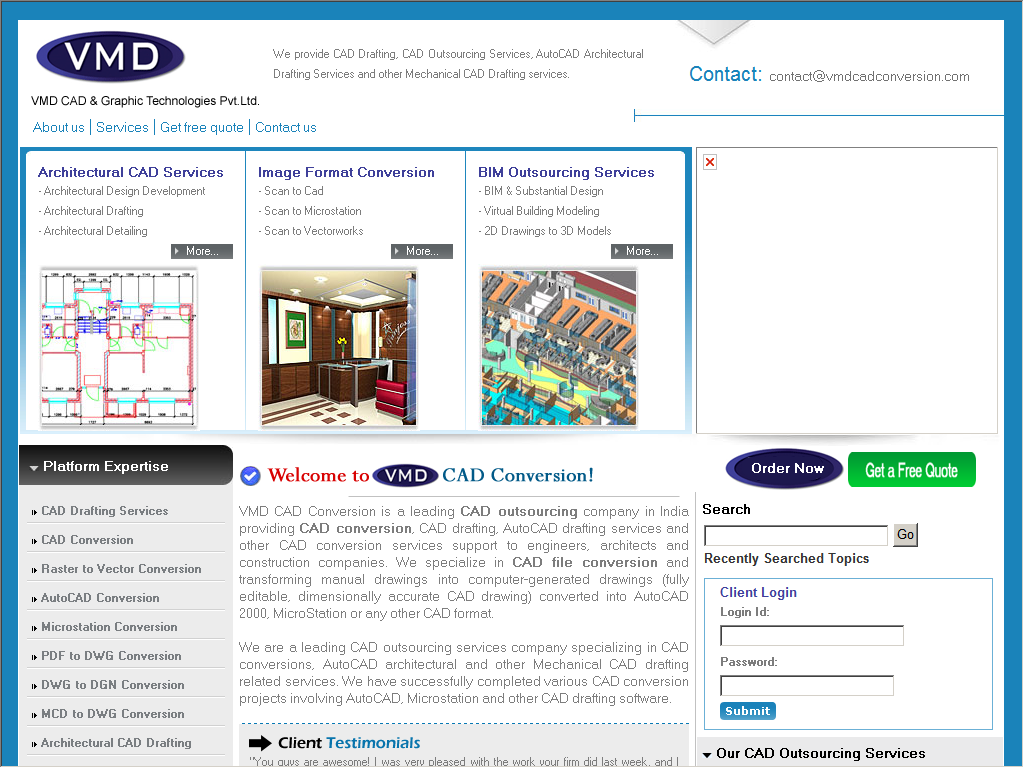Click 'Architectural Detailing' list item

click(95, 231)
